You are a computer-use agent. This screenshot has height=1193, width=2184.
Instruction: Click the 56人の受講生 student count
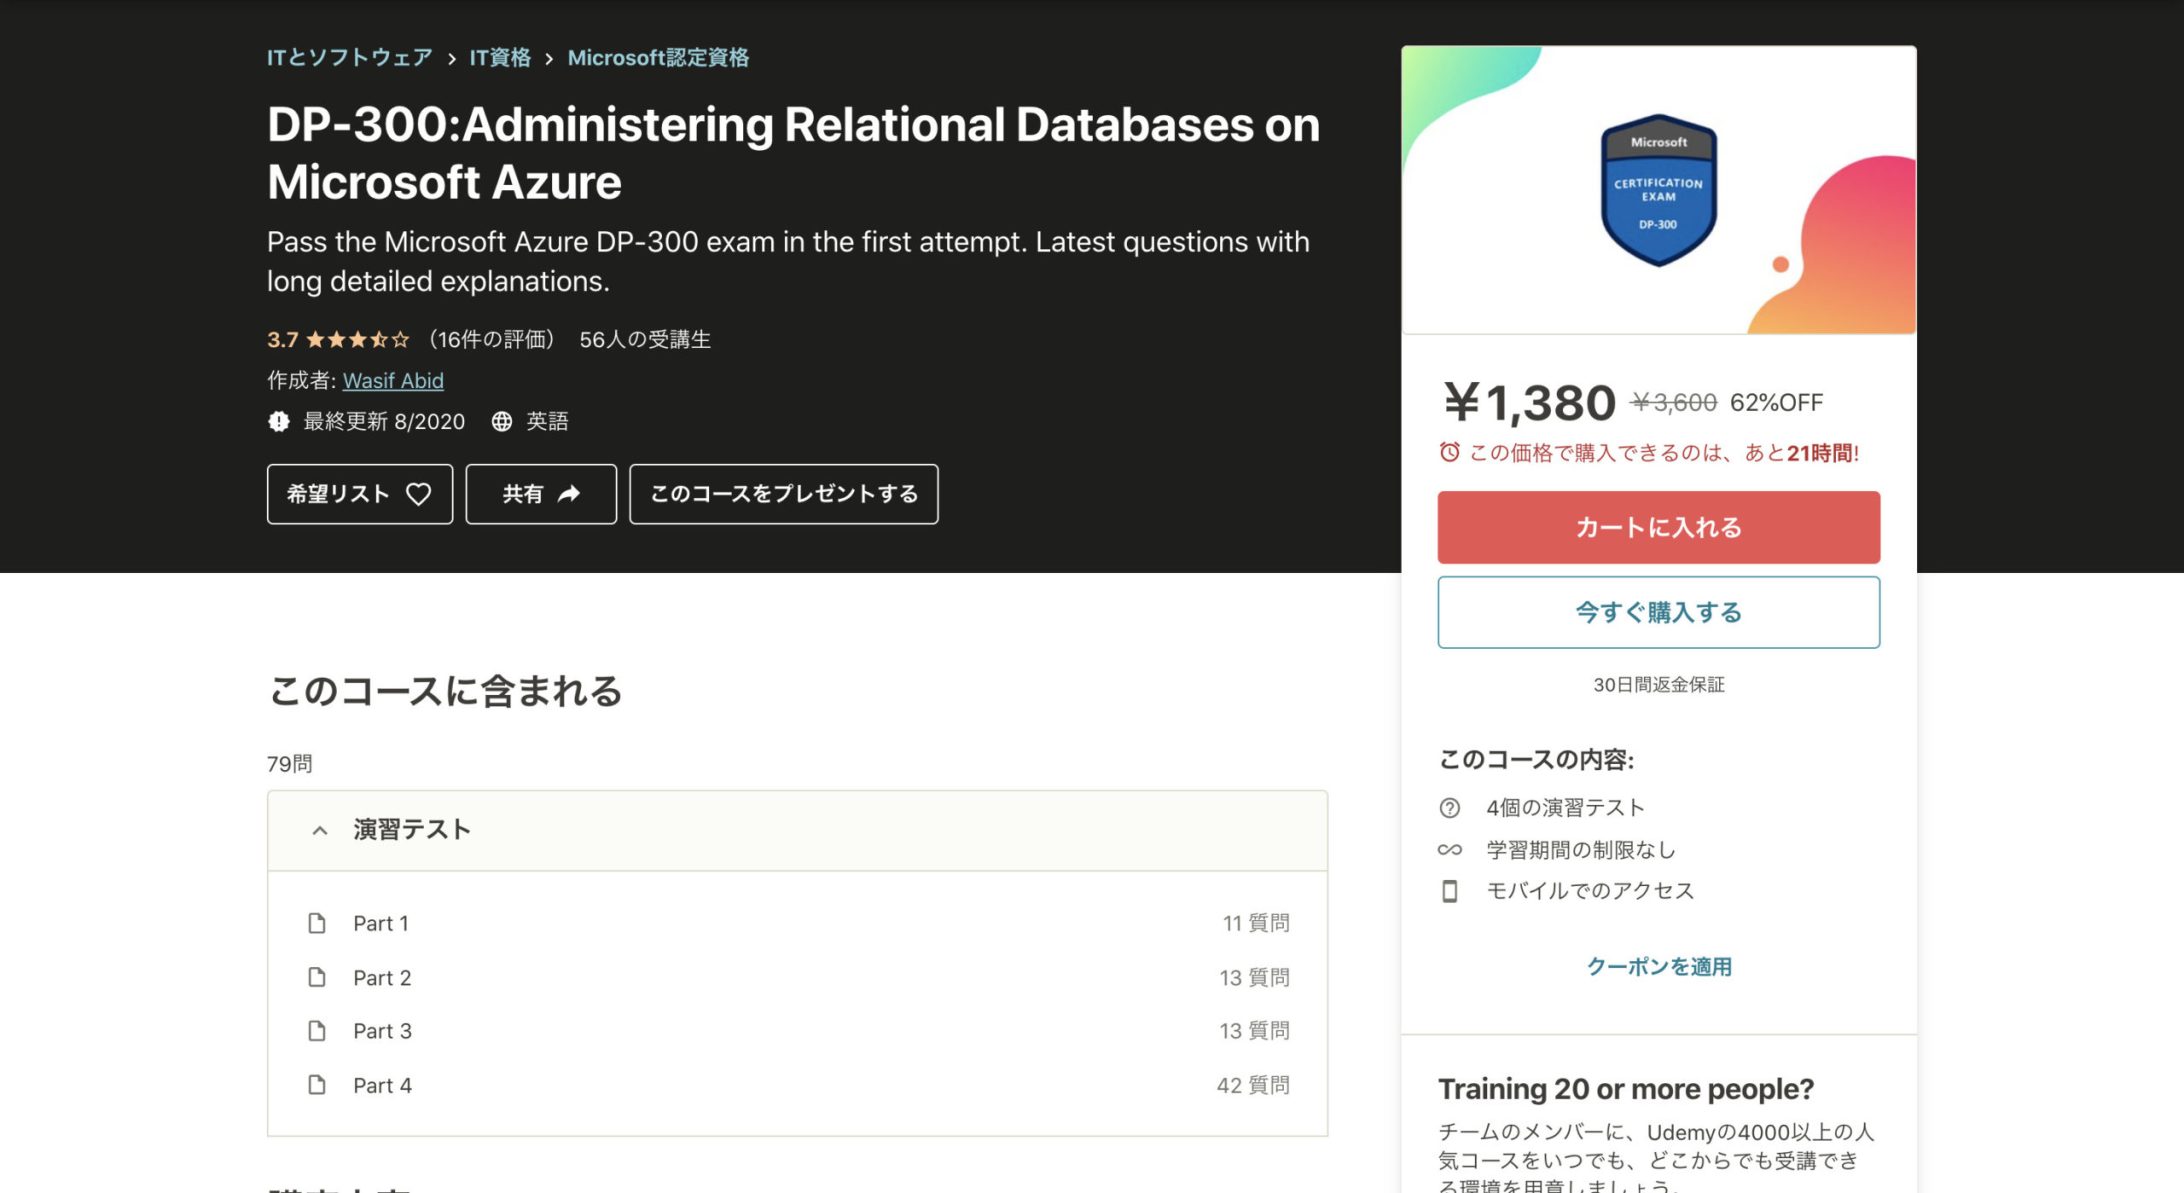(645, 340)
